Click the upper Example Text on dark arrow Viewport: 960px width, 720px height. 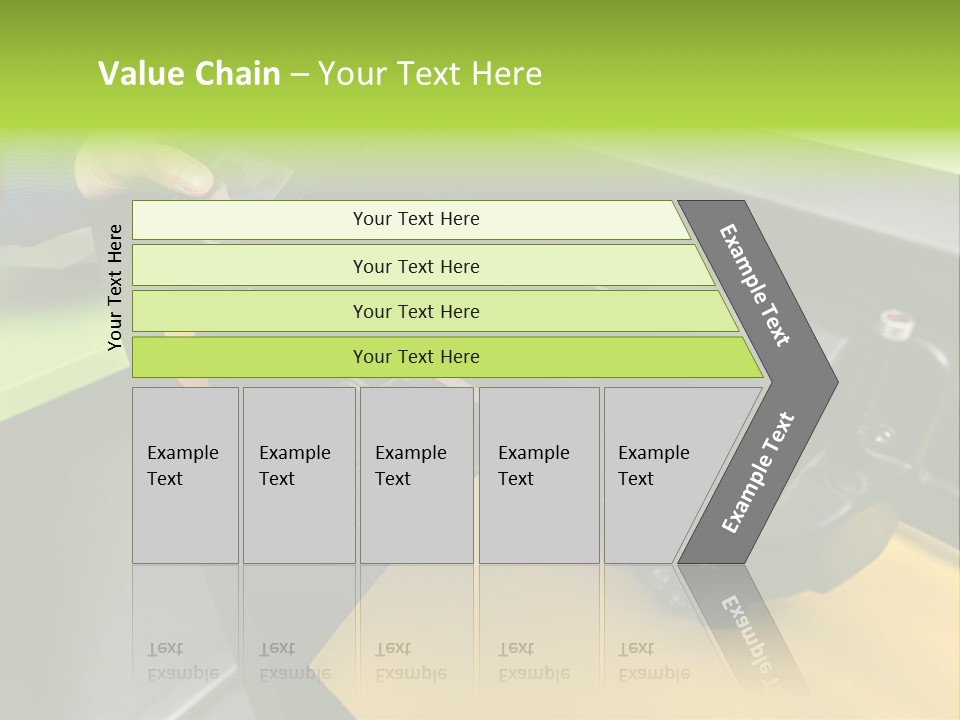(754, 285)
